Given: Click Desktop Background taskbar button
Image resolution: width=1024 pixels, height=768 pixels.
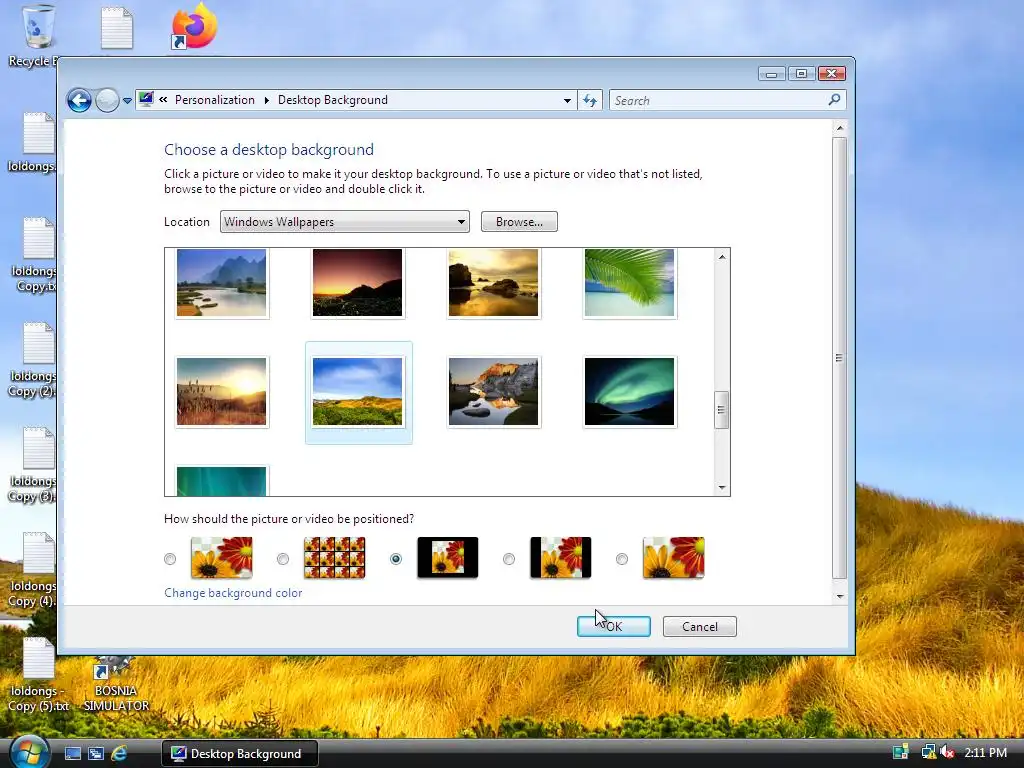Looking at the screenshot, I should tap(240, 754).
